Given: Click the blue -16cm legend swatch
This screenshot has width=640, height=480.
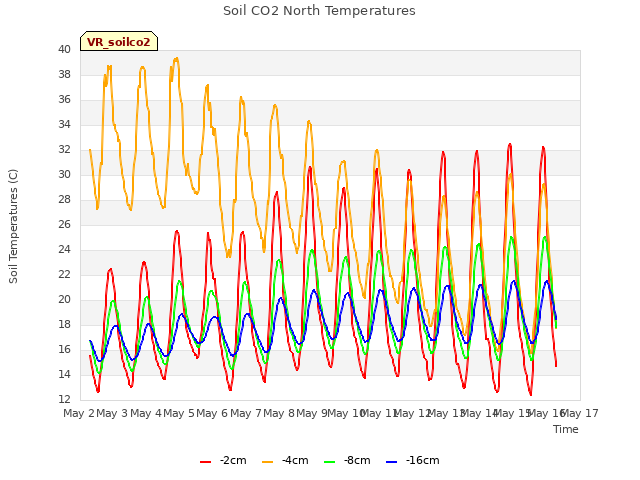Looking at the screenshot, I should click(x=391, y=461).
